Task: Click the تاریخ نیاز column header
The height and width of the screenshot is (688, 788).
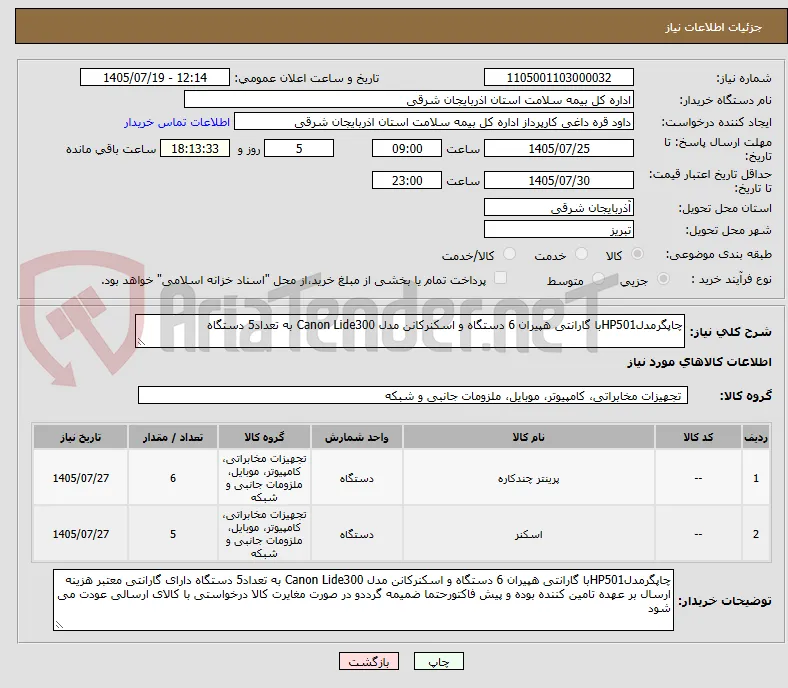Action: tap(80, 437)
